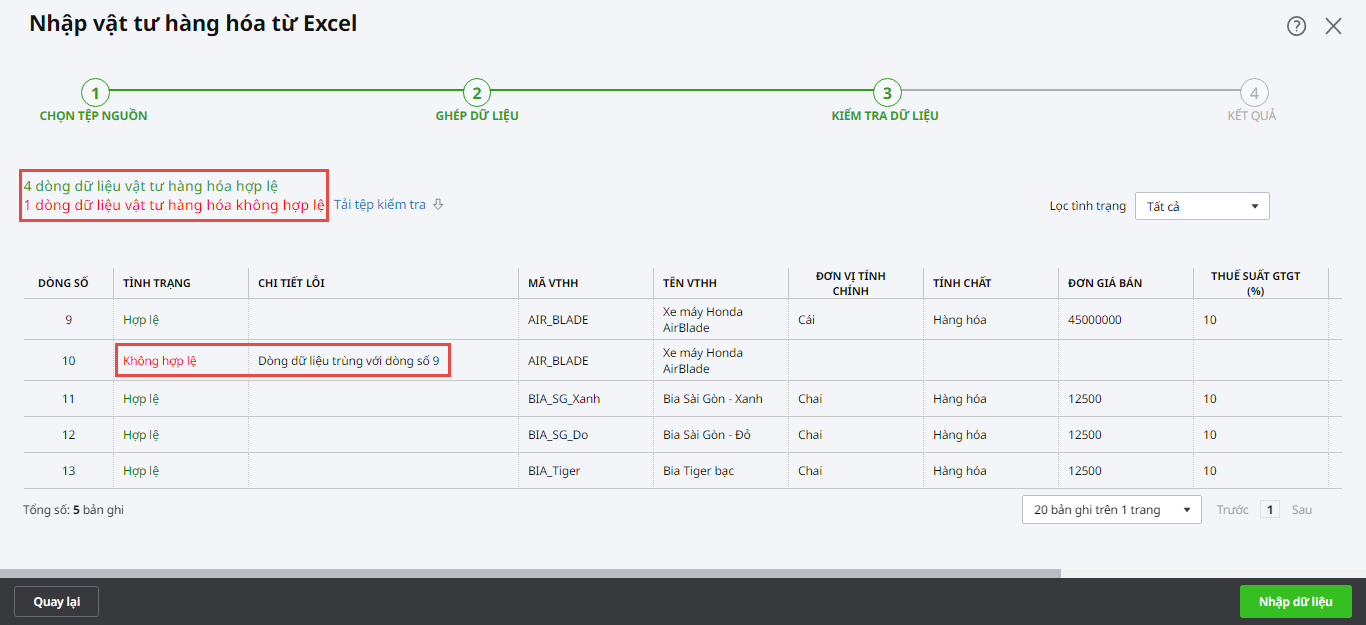Go to the next page with Sau

point(1301,510)
